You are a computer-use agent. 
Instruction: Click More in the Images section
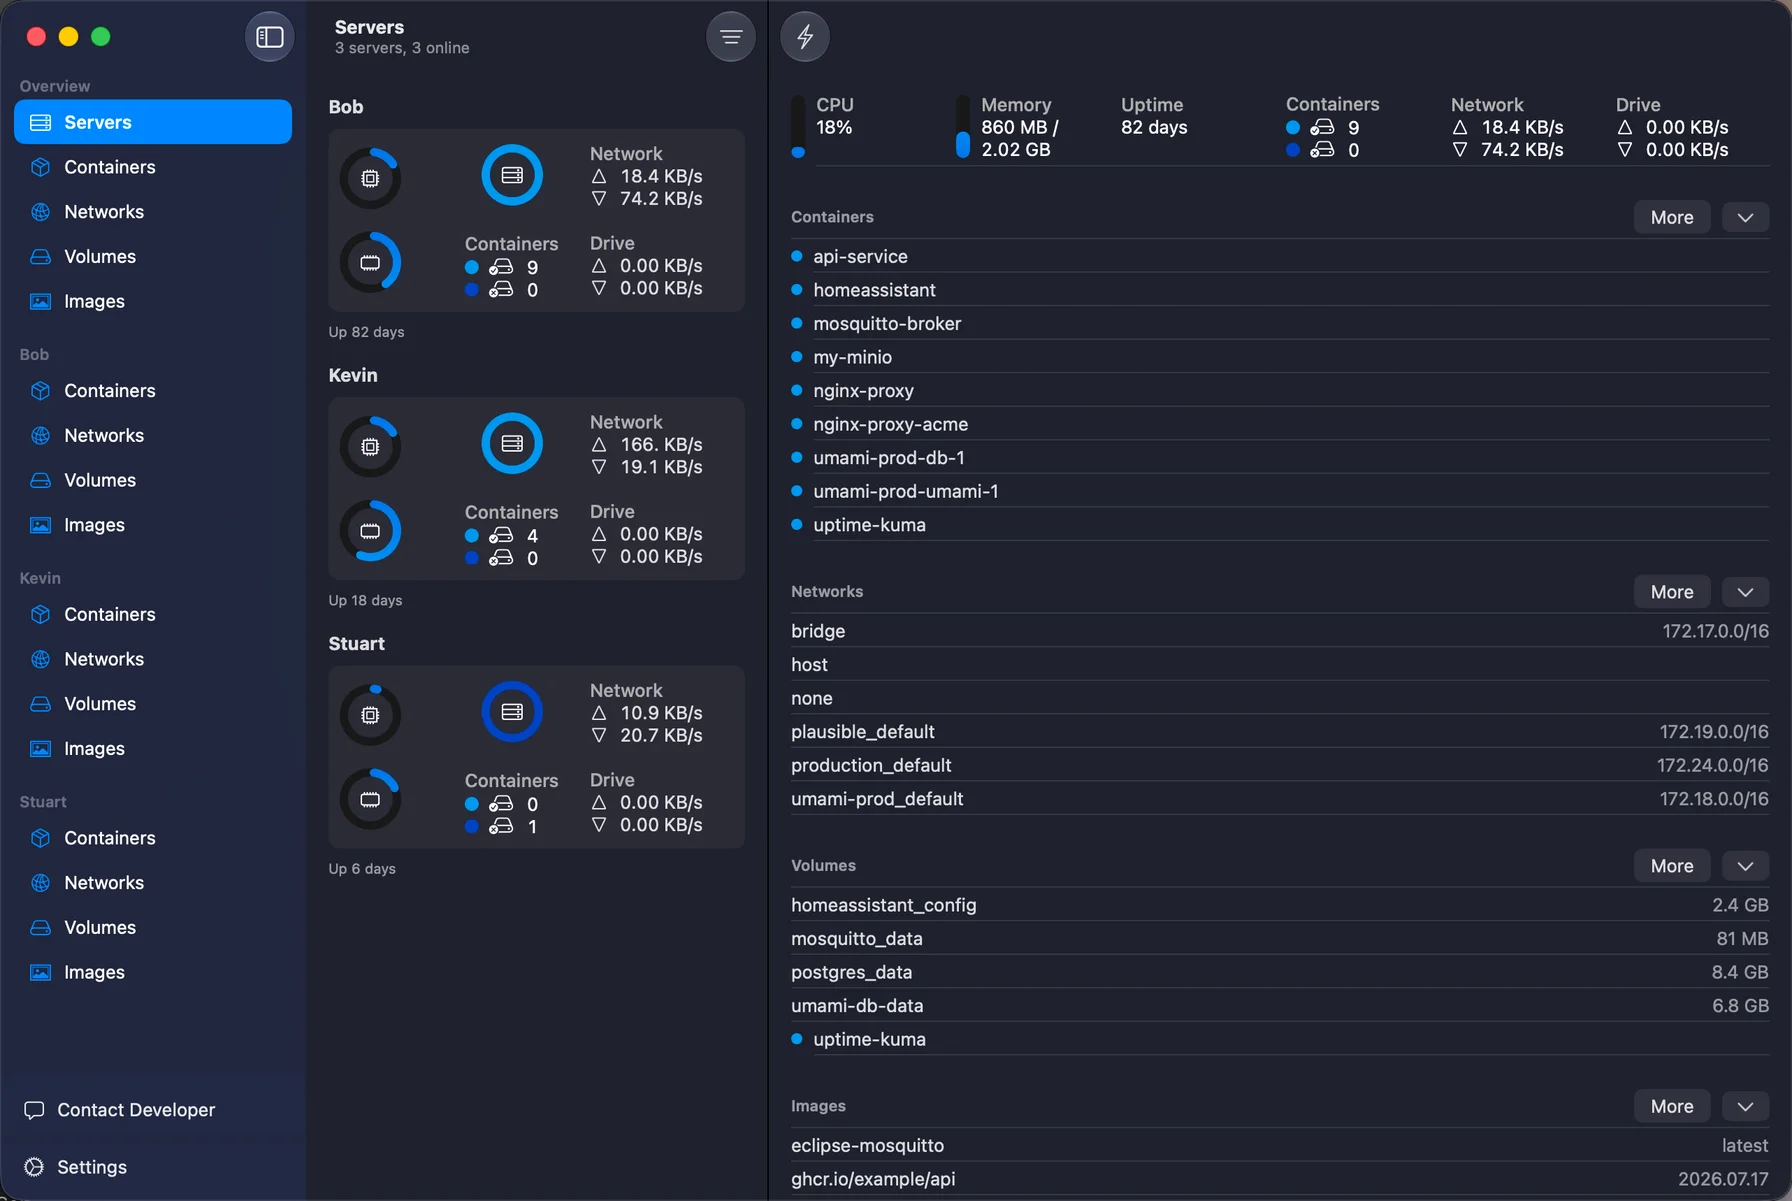[x=1672, y=1106]
